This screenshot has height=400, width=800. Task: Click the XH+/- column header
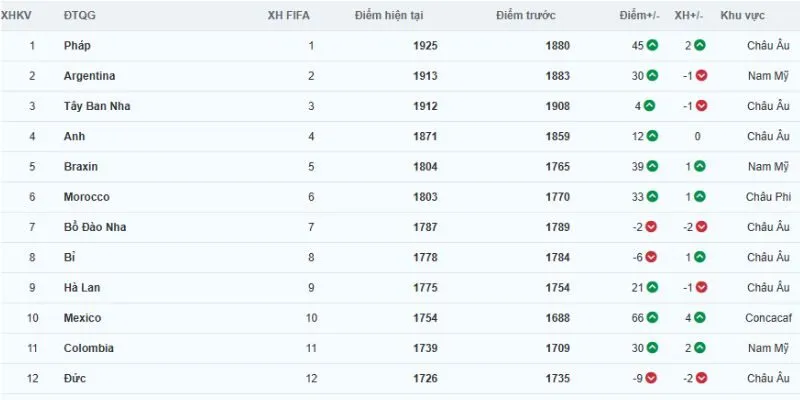(689, 16)
